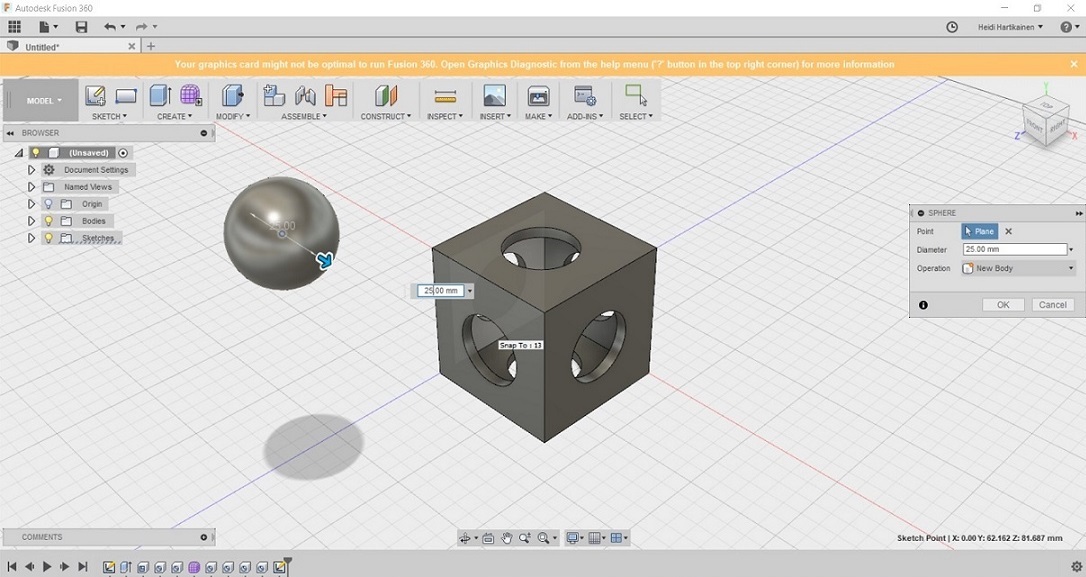Select the Joint tool icon
The height and width of the screenshot is (577, 1086).
(305, 96)
